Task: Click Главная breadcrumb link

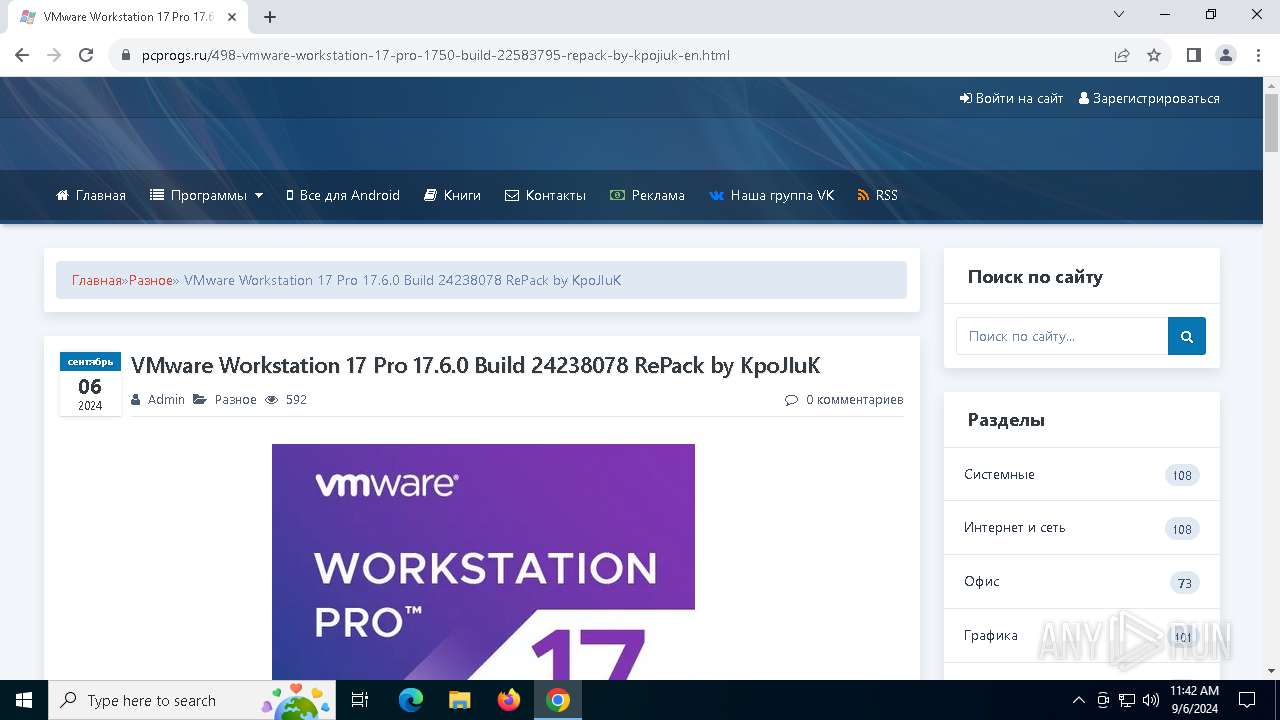Action: [96, 280]
